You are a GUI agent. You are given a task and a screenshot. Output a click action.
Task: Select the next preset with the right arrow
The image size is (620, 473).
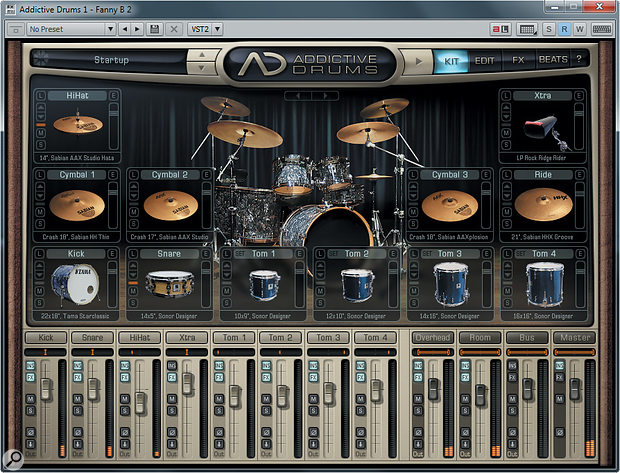137,29
